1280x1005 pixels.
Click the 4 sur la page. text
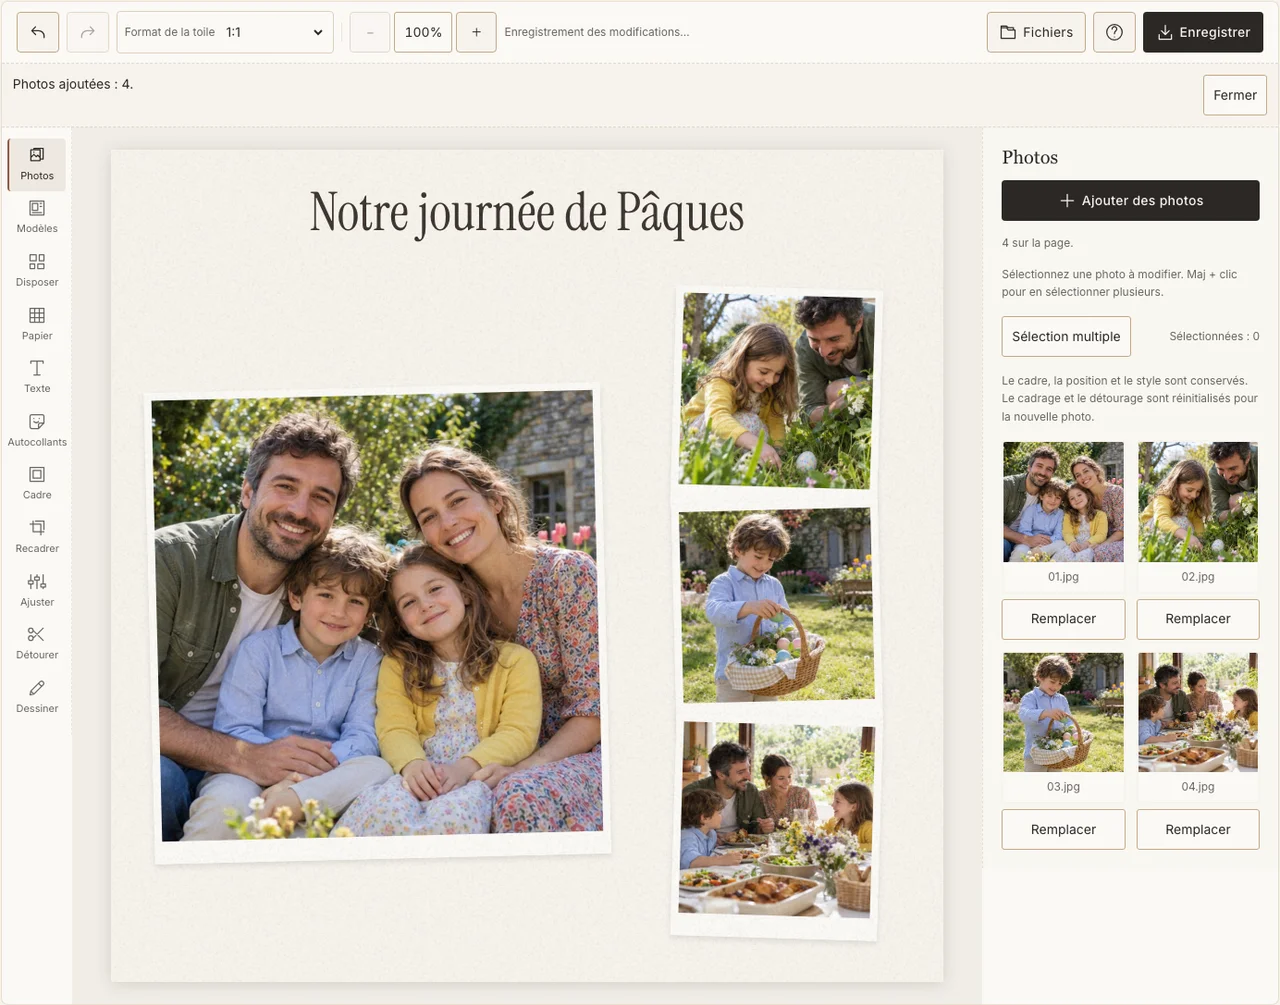[x=1037, y=243]
